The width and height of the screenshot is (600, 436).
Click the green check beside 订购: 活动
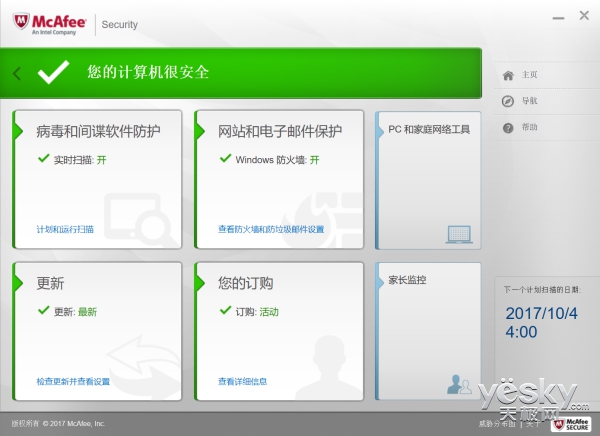pyautogui.click(x=225, y=310)
